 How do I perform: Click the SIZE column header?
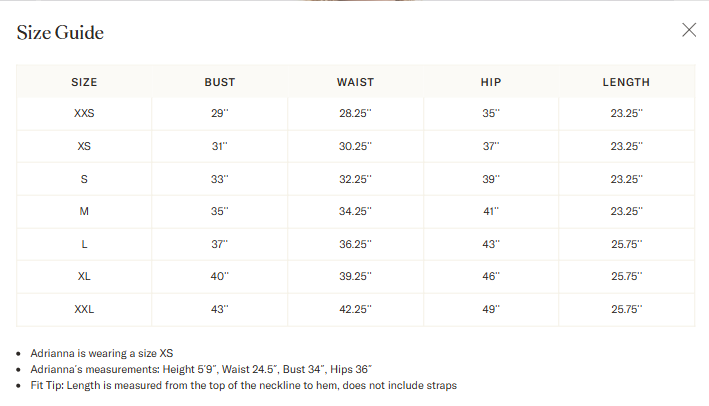coord(84,82)
